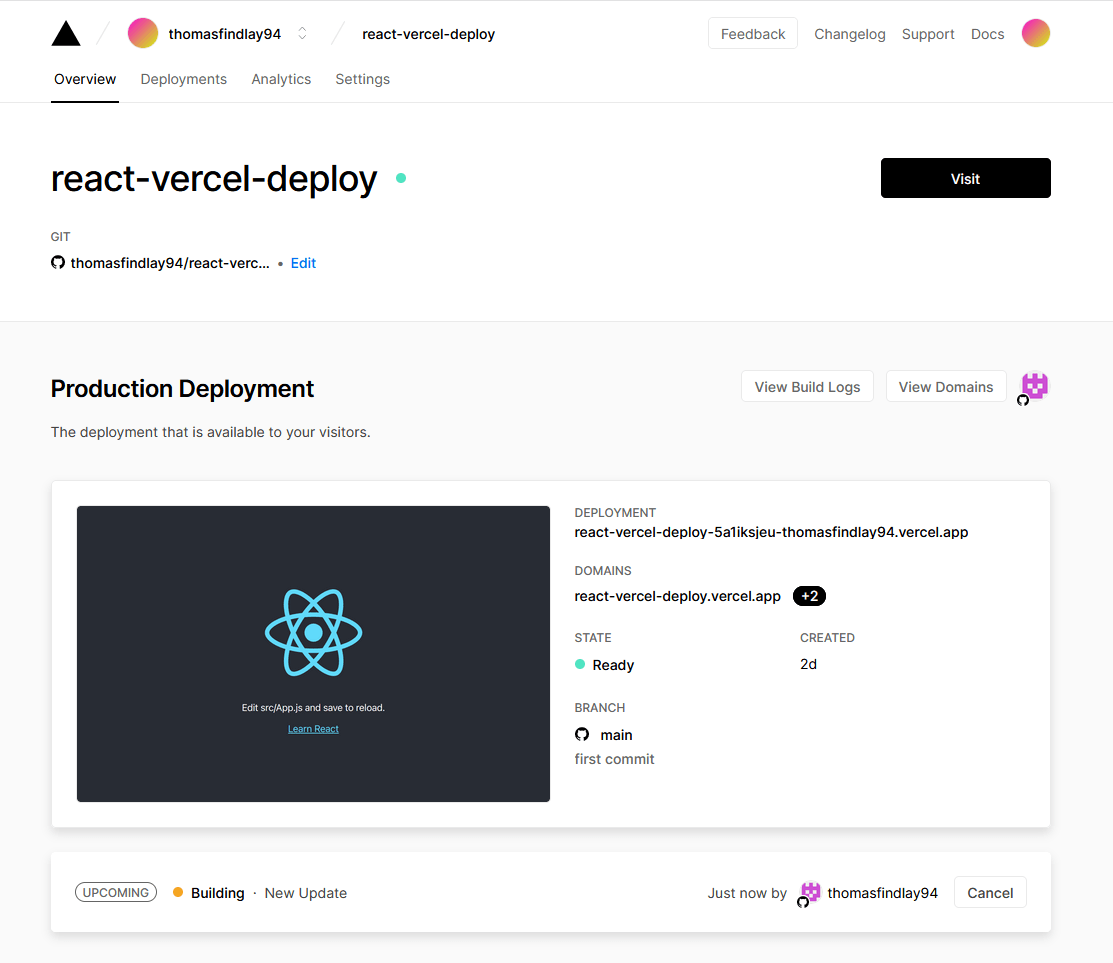Open user profile avatar at top right
The height and width of the screenshot is (963, 1113).
(1036, 33)
